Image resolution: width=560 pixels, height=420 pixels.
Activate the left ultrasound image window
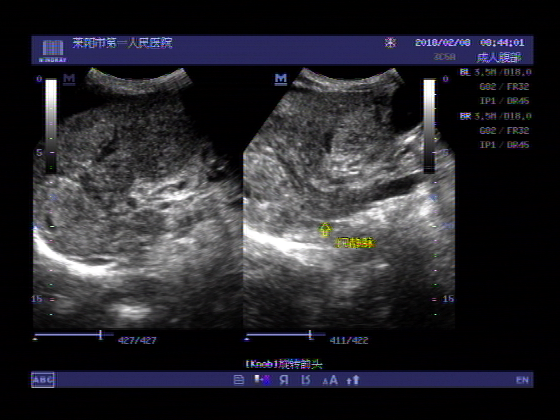pyautogui.click(x=138, y=198)
